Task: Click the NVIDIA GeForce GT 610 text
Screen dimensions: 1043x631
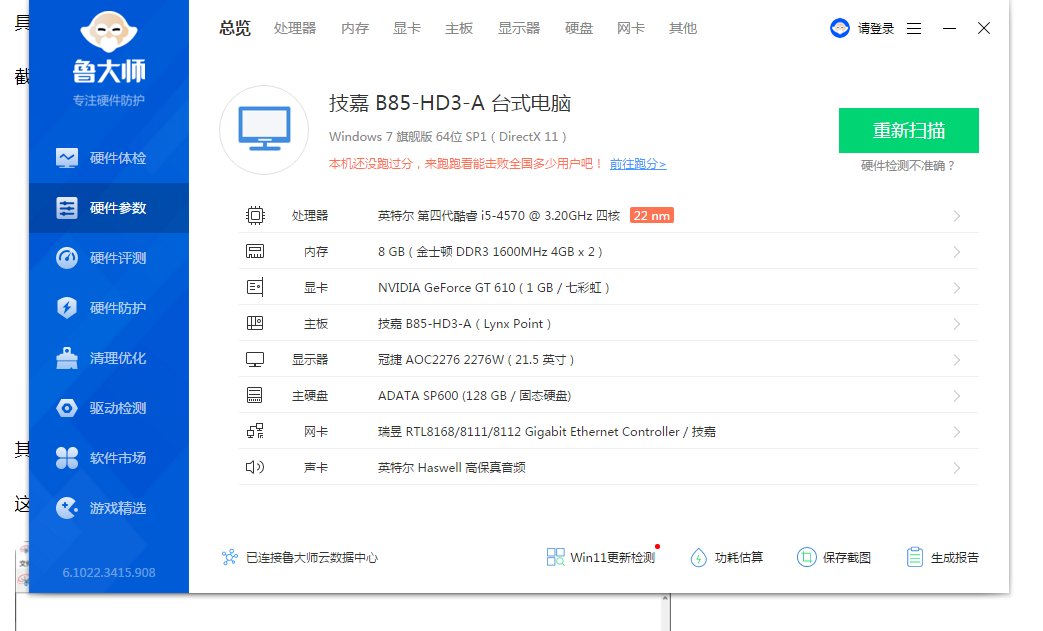Action: point(494,287)
